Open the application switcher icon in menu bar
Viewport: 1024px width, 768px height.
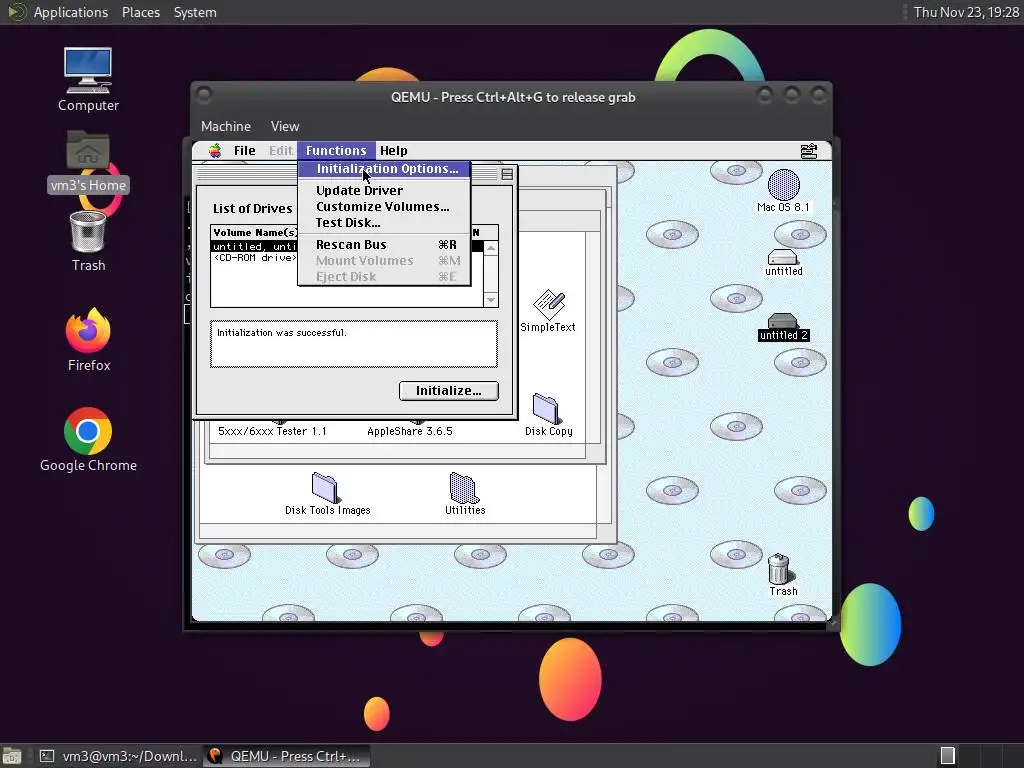[x=808, y=151]
